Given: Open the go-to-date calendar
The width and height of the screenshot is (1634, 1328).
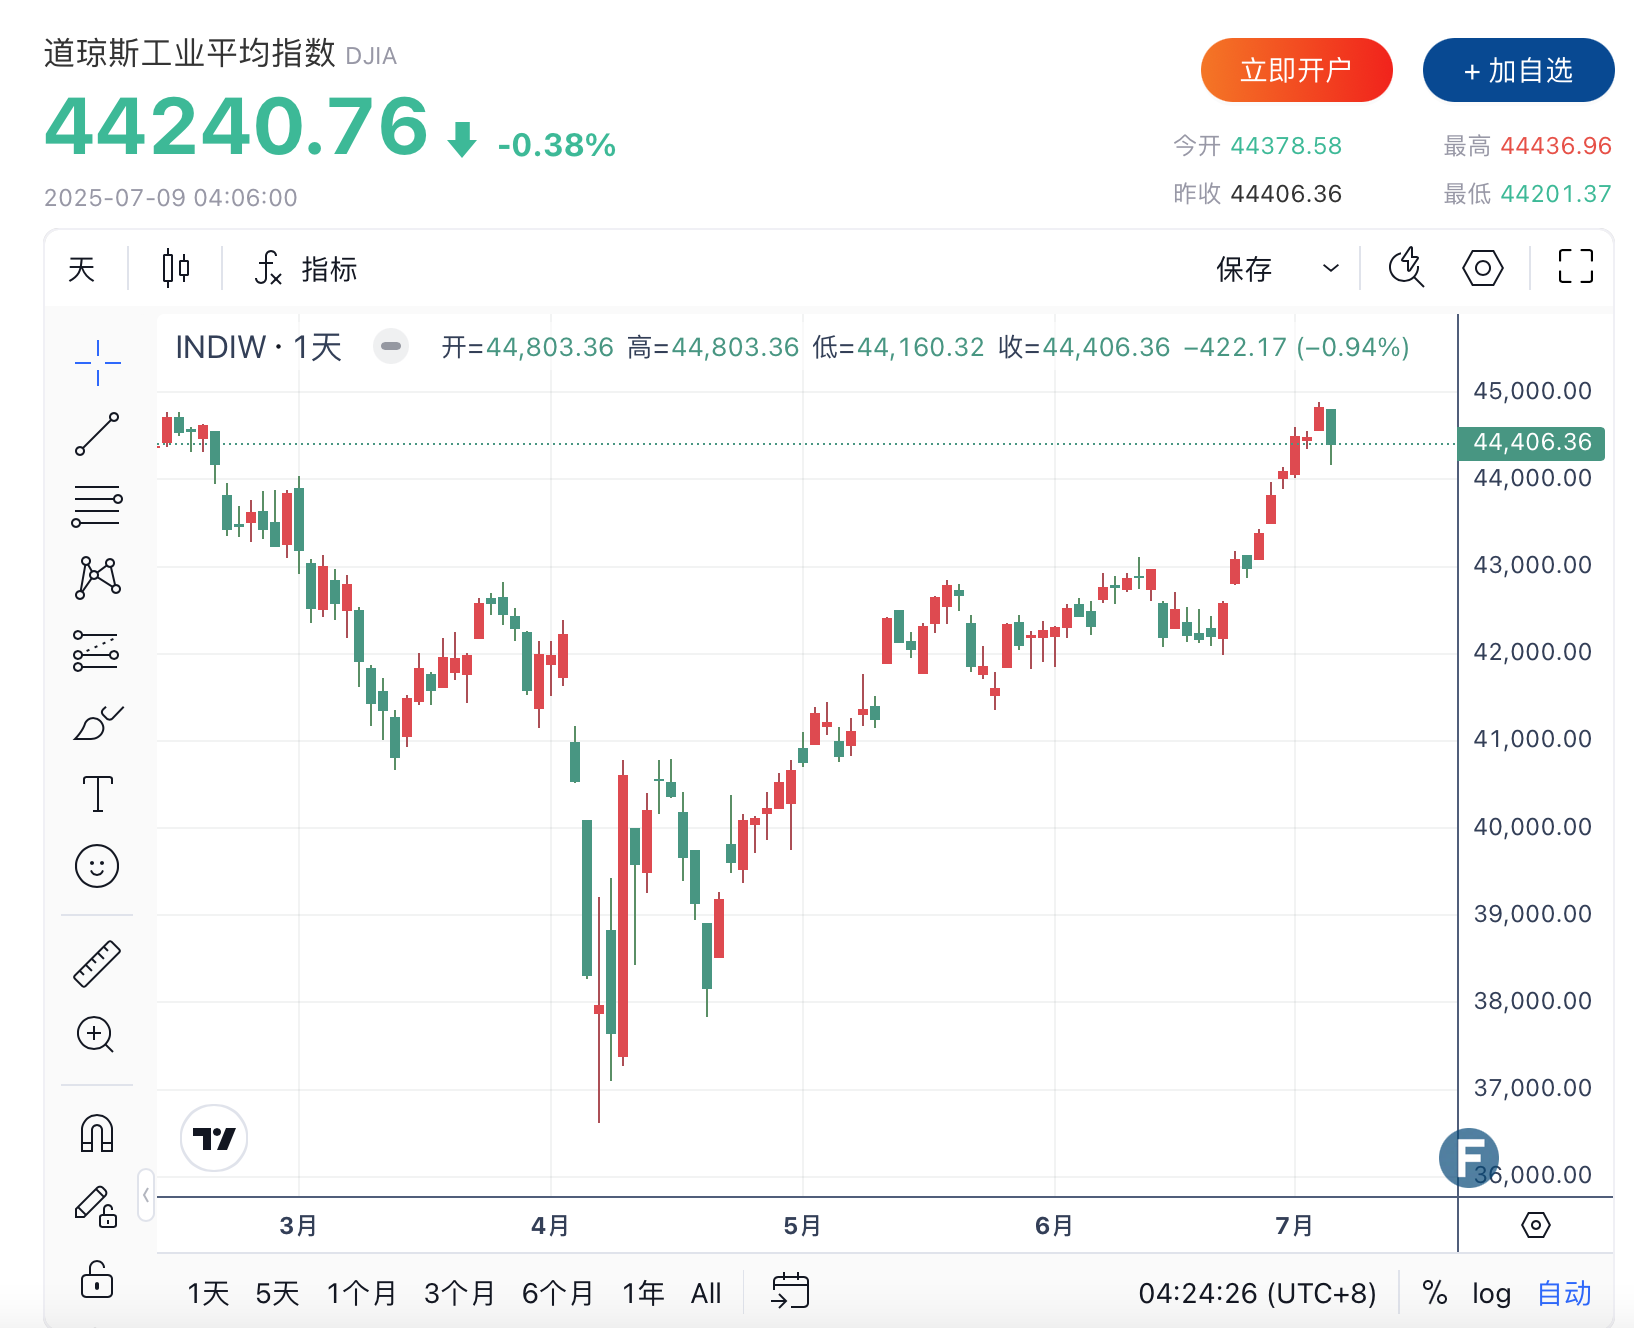Looking at the screenshot, I should click(x=790, y=1292).
